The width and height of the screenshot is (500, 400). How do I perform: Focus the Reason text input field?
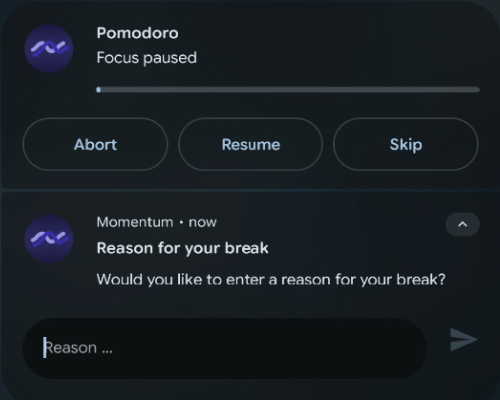pos(224,348)
